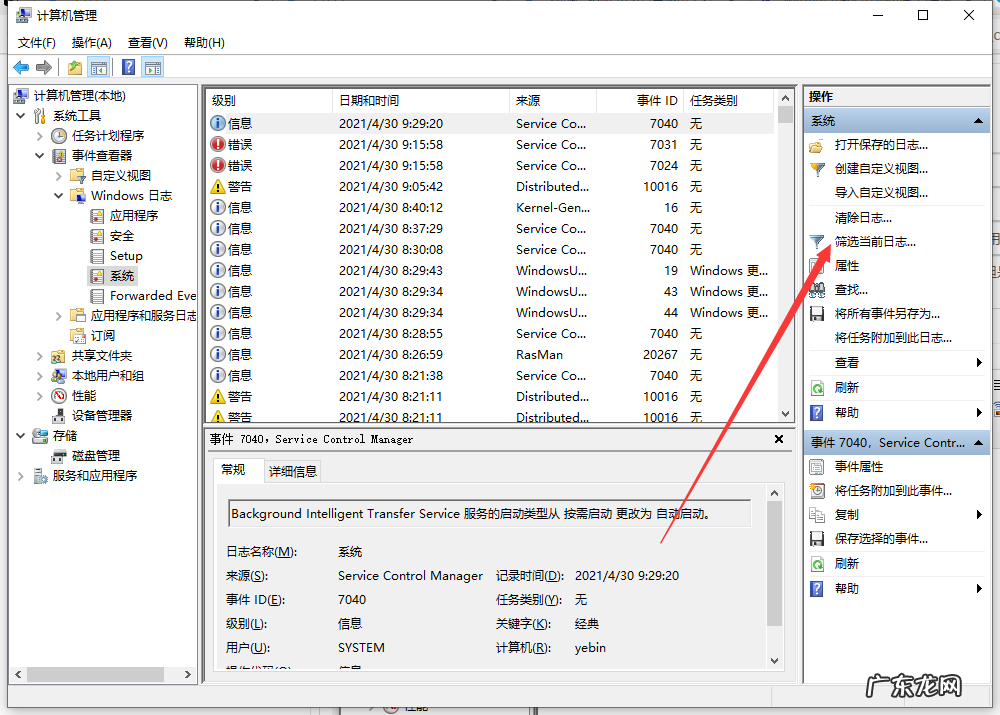The image size is (1000, 715).
Task: Toggle the Show/Hide Console Tree toolbar button
Action: 99,68
